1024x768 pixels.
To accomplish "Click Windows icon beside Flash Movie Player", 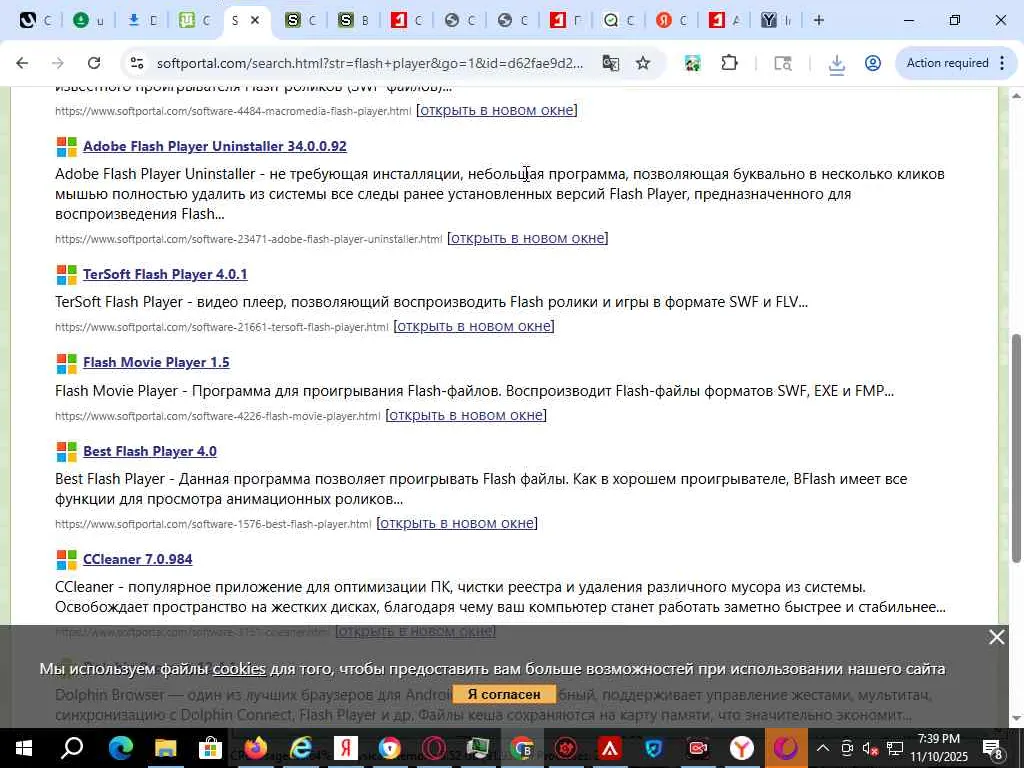I will pyautogui.click(x=67, y=363).
